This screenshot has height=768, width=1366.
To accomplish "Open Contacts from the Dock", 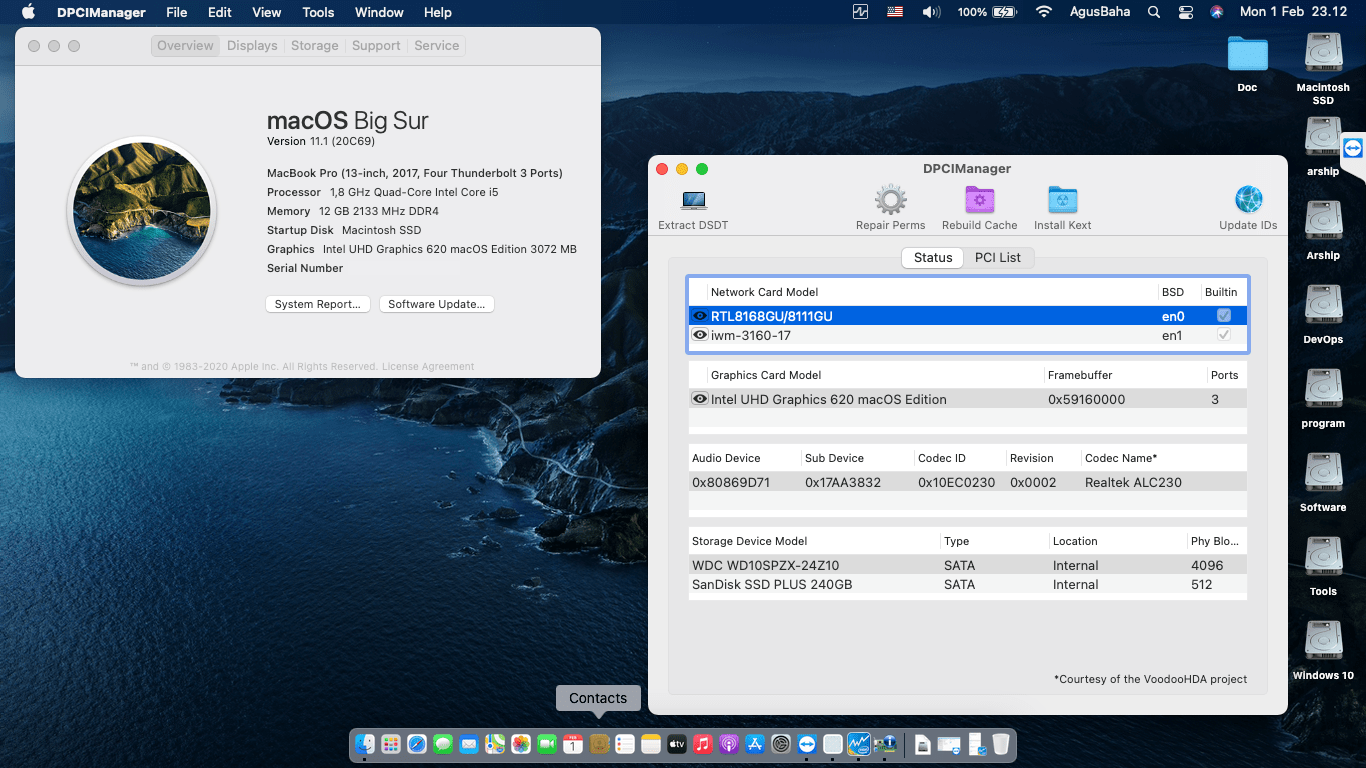I will click(x=598, y=744).
